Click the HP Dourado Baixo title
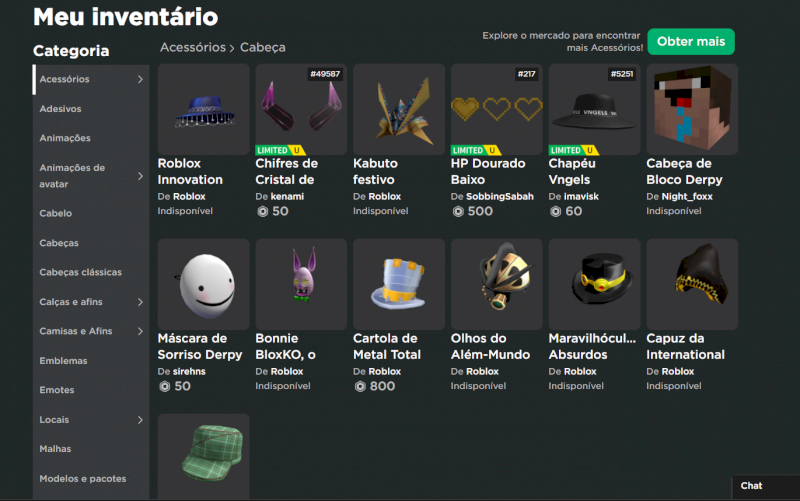 [x=488, y=171]
